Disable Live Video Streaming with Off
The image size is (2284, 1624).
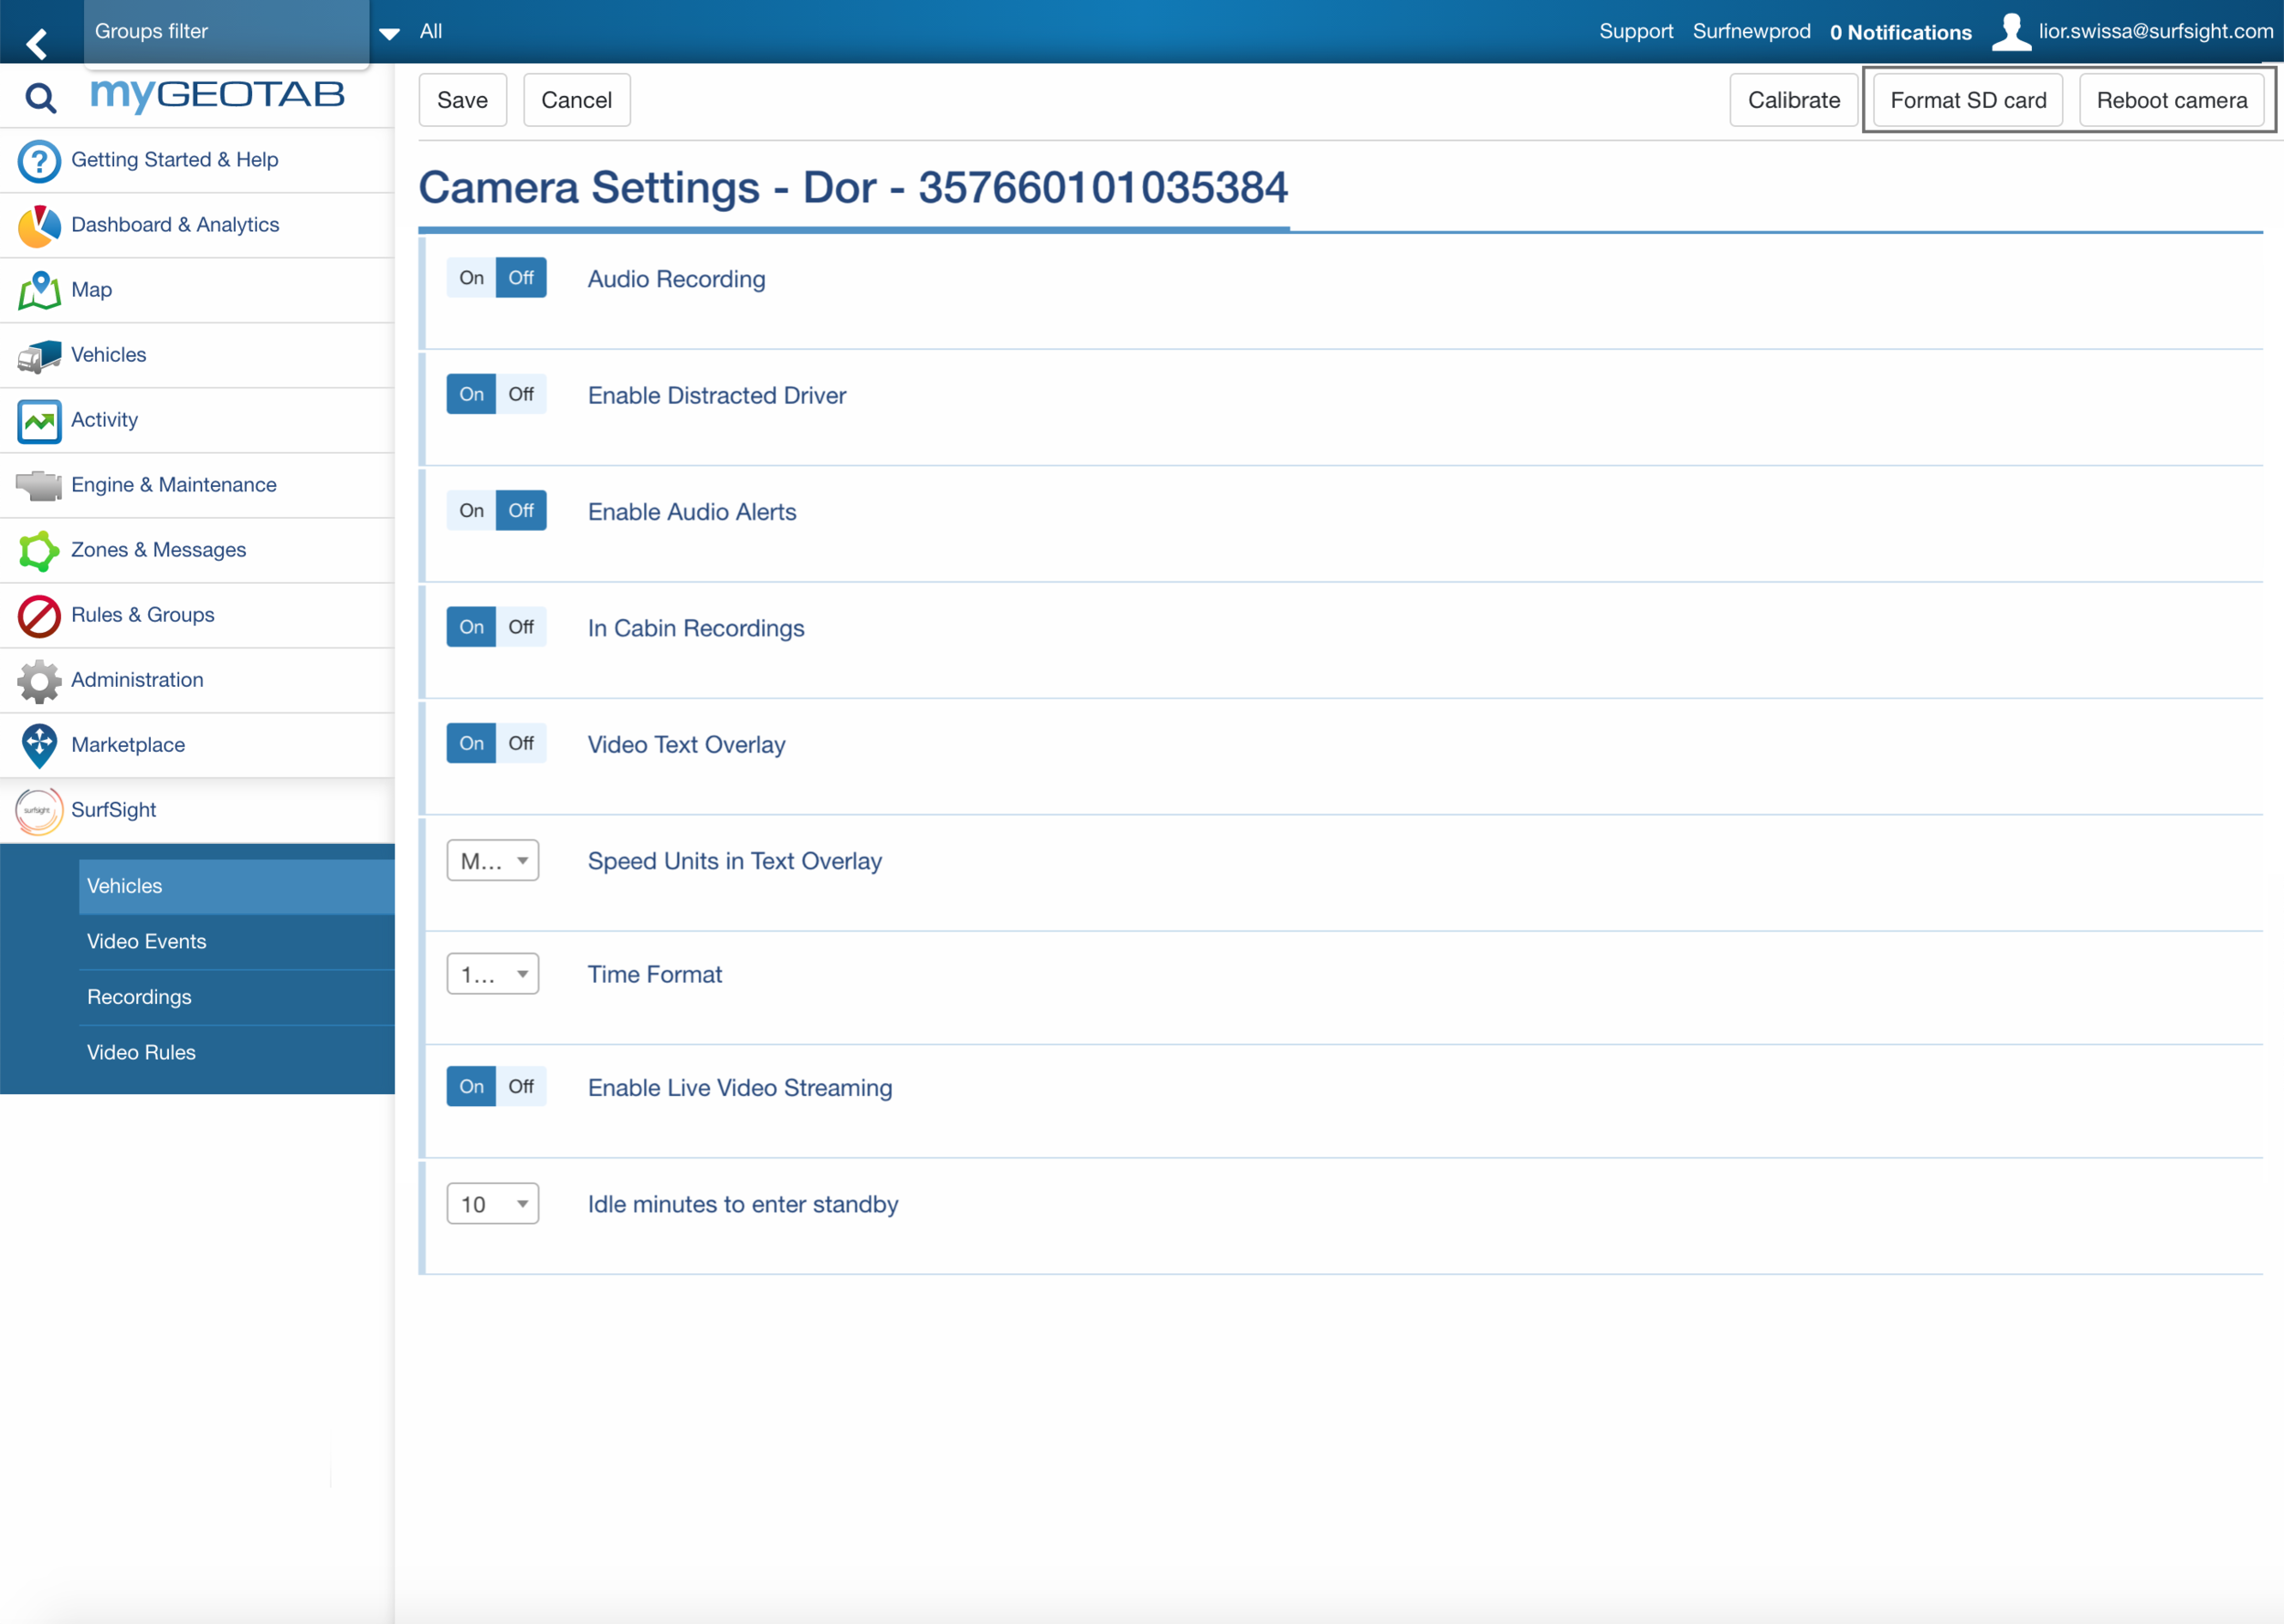[x=521, y=1086]
